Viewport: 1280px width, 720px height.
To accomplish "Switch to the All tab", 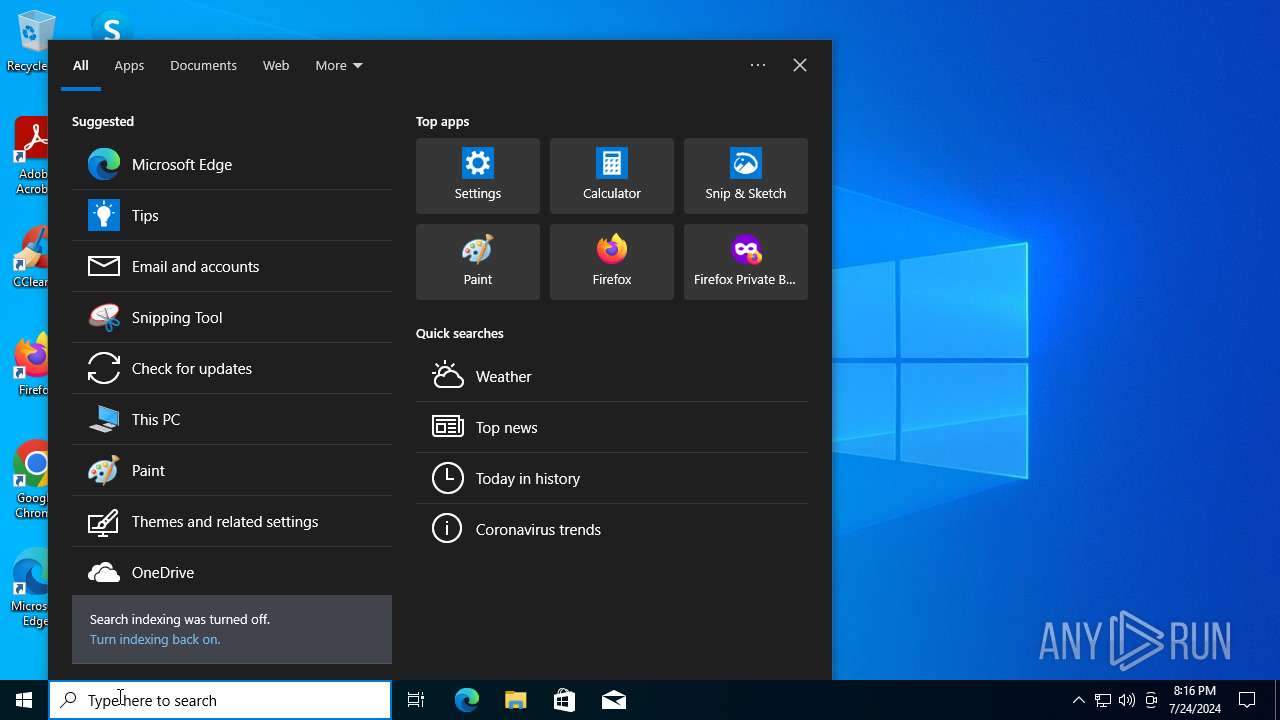I will pyautogui.click(x=81, y=65).
